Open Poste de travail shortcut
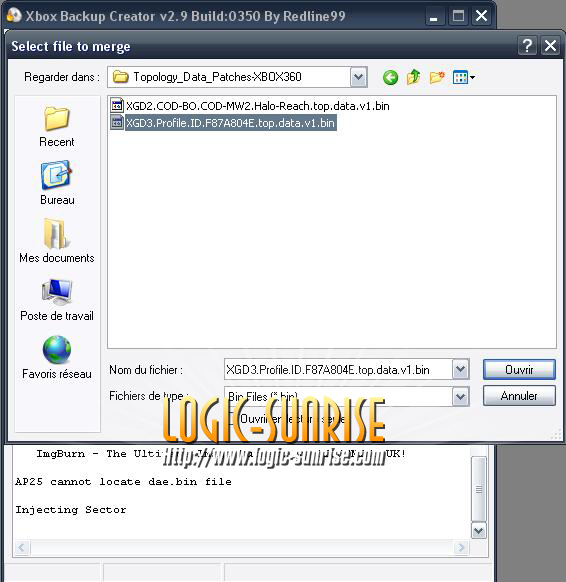Viewport: 566px width, 582px height. coord(57,300)
